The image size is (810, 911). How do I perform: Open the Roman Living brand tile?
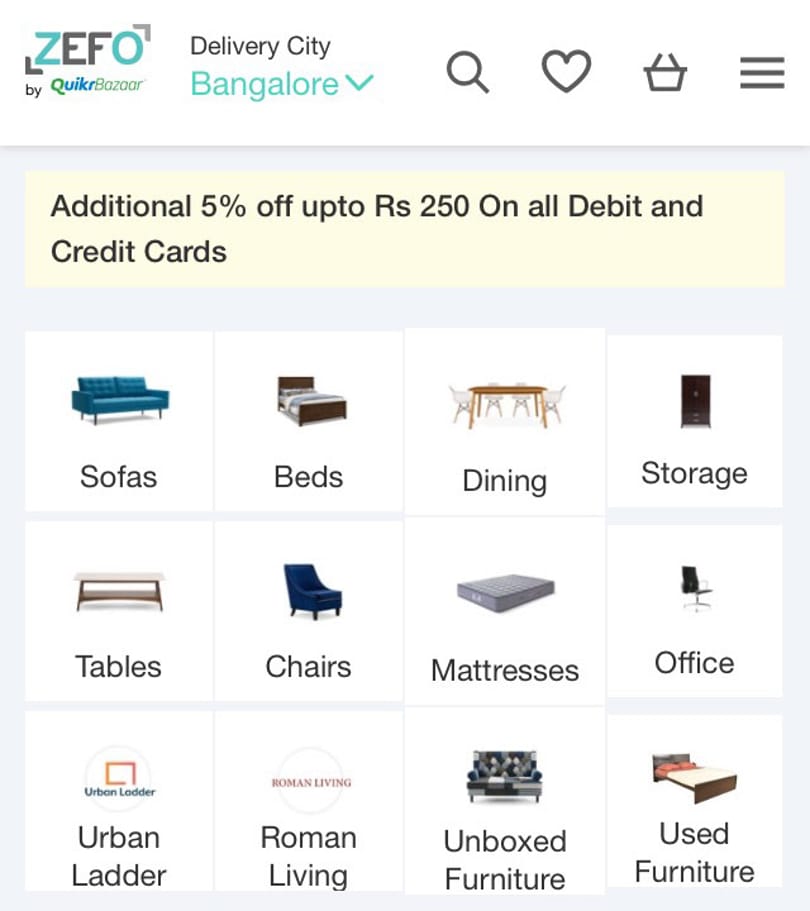tap(309, 801)
